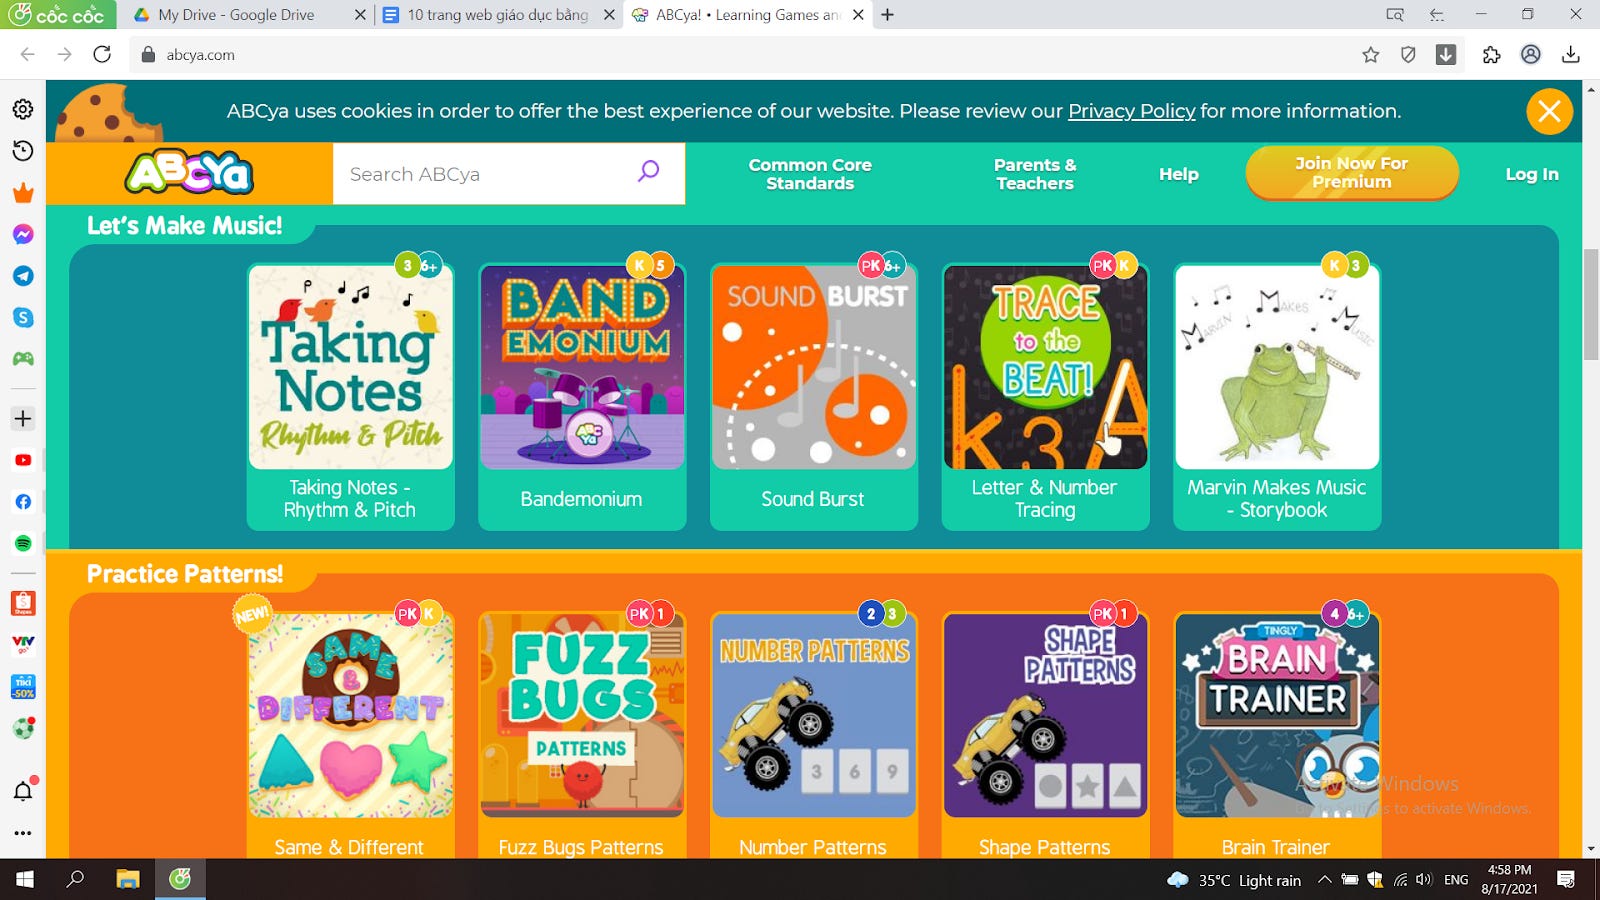This screenshot has height=900, width=1600.
Task: Open the Windows notification center
Action: pos(1566,879)
